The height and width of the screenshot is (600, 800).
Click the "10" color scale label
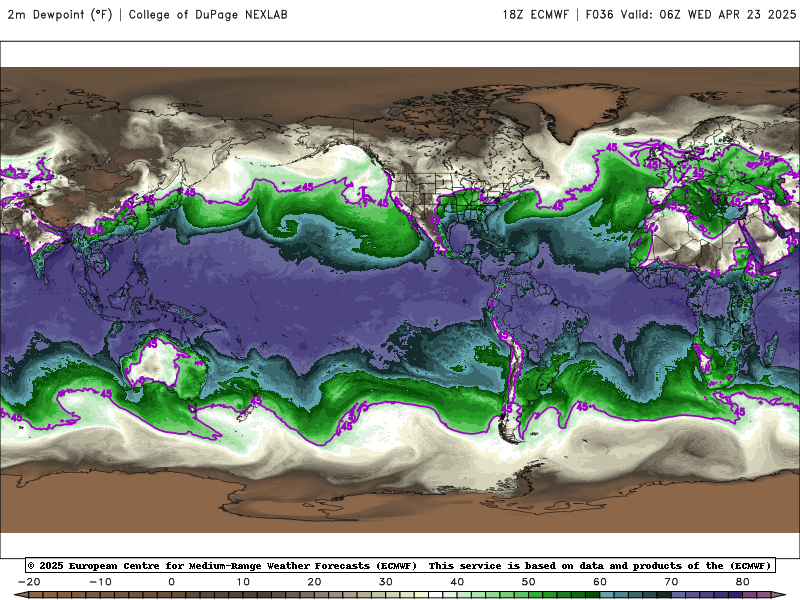243,582
